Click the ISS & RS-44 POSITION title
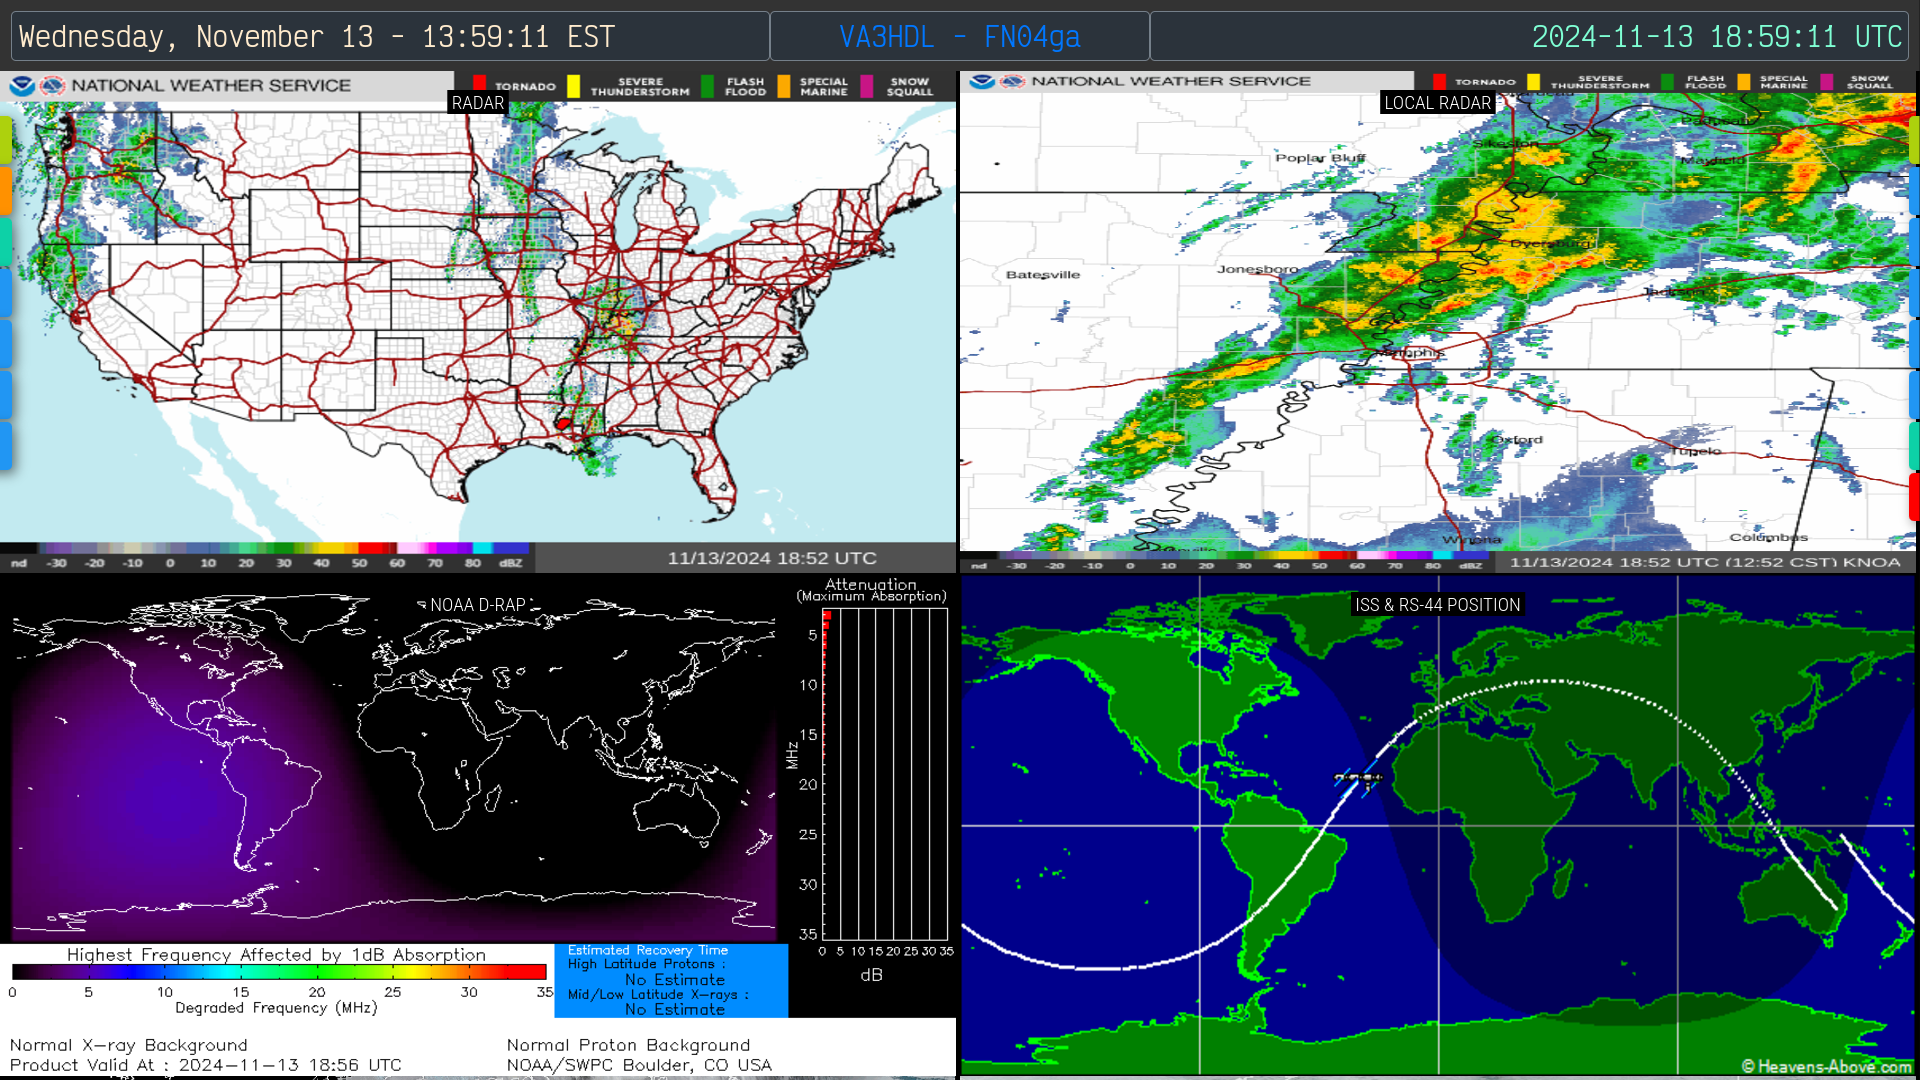1920x1080 pixels. click(1437, 605)
